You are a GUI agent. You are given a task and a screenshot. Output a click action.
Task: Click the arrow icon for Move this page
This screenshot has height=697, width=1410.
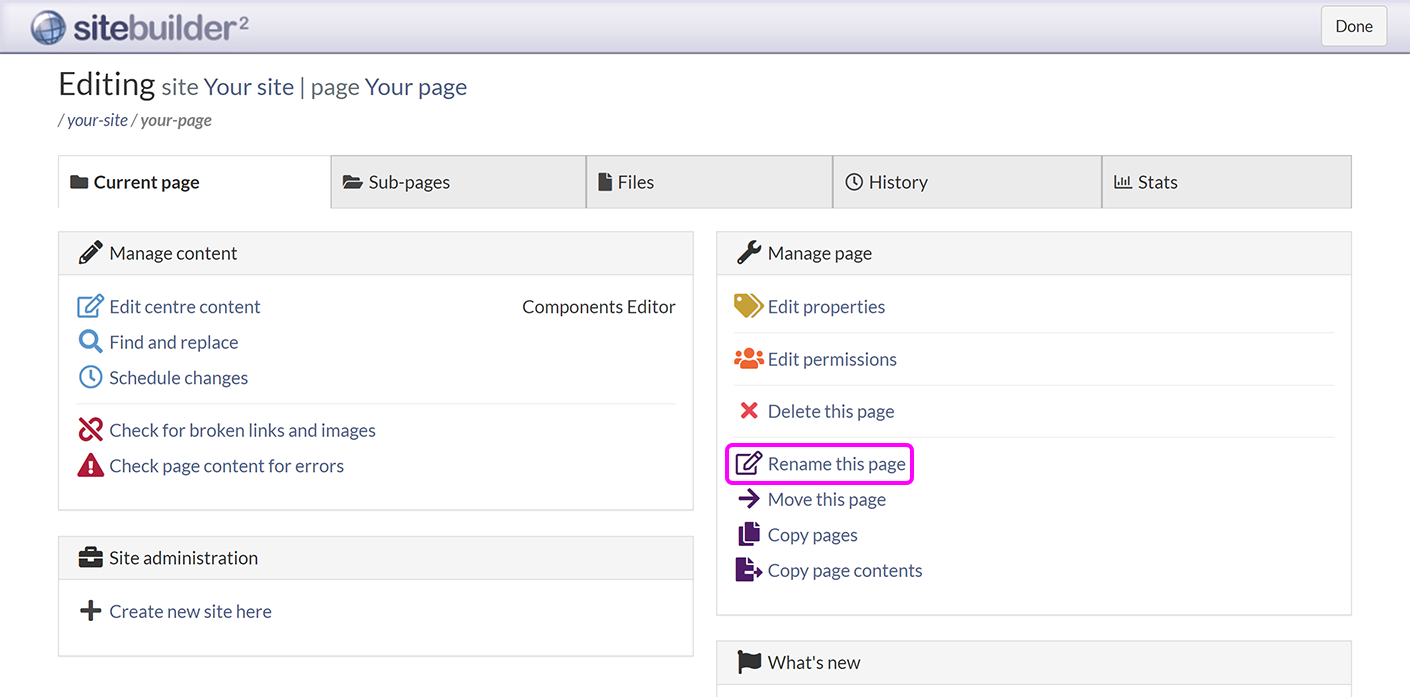(748, 499)
